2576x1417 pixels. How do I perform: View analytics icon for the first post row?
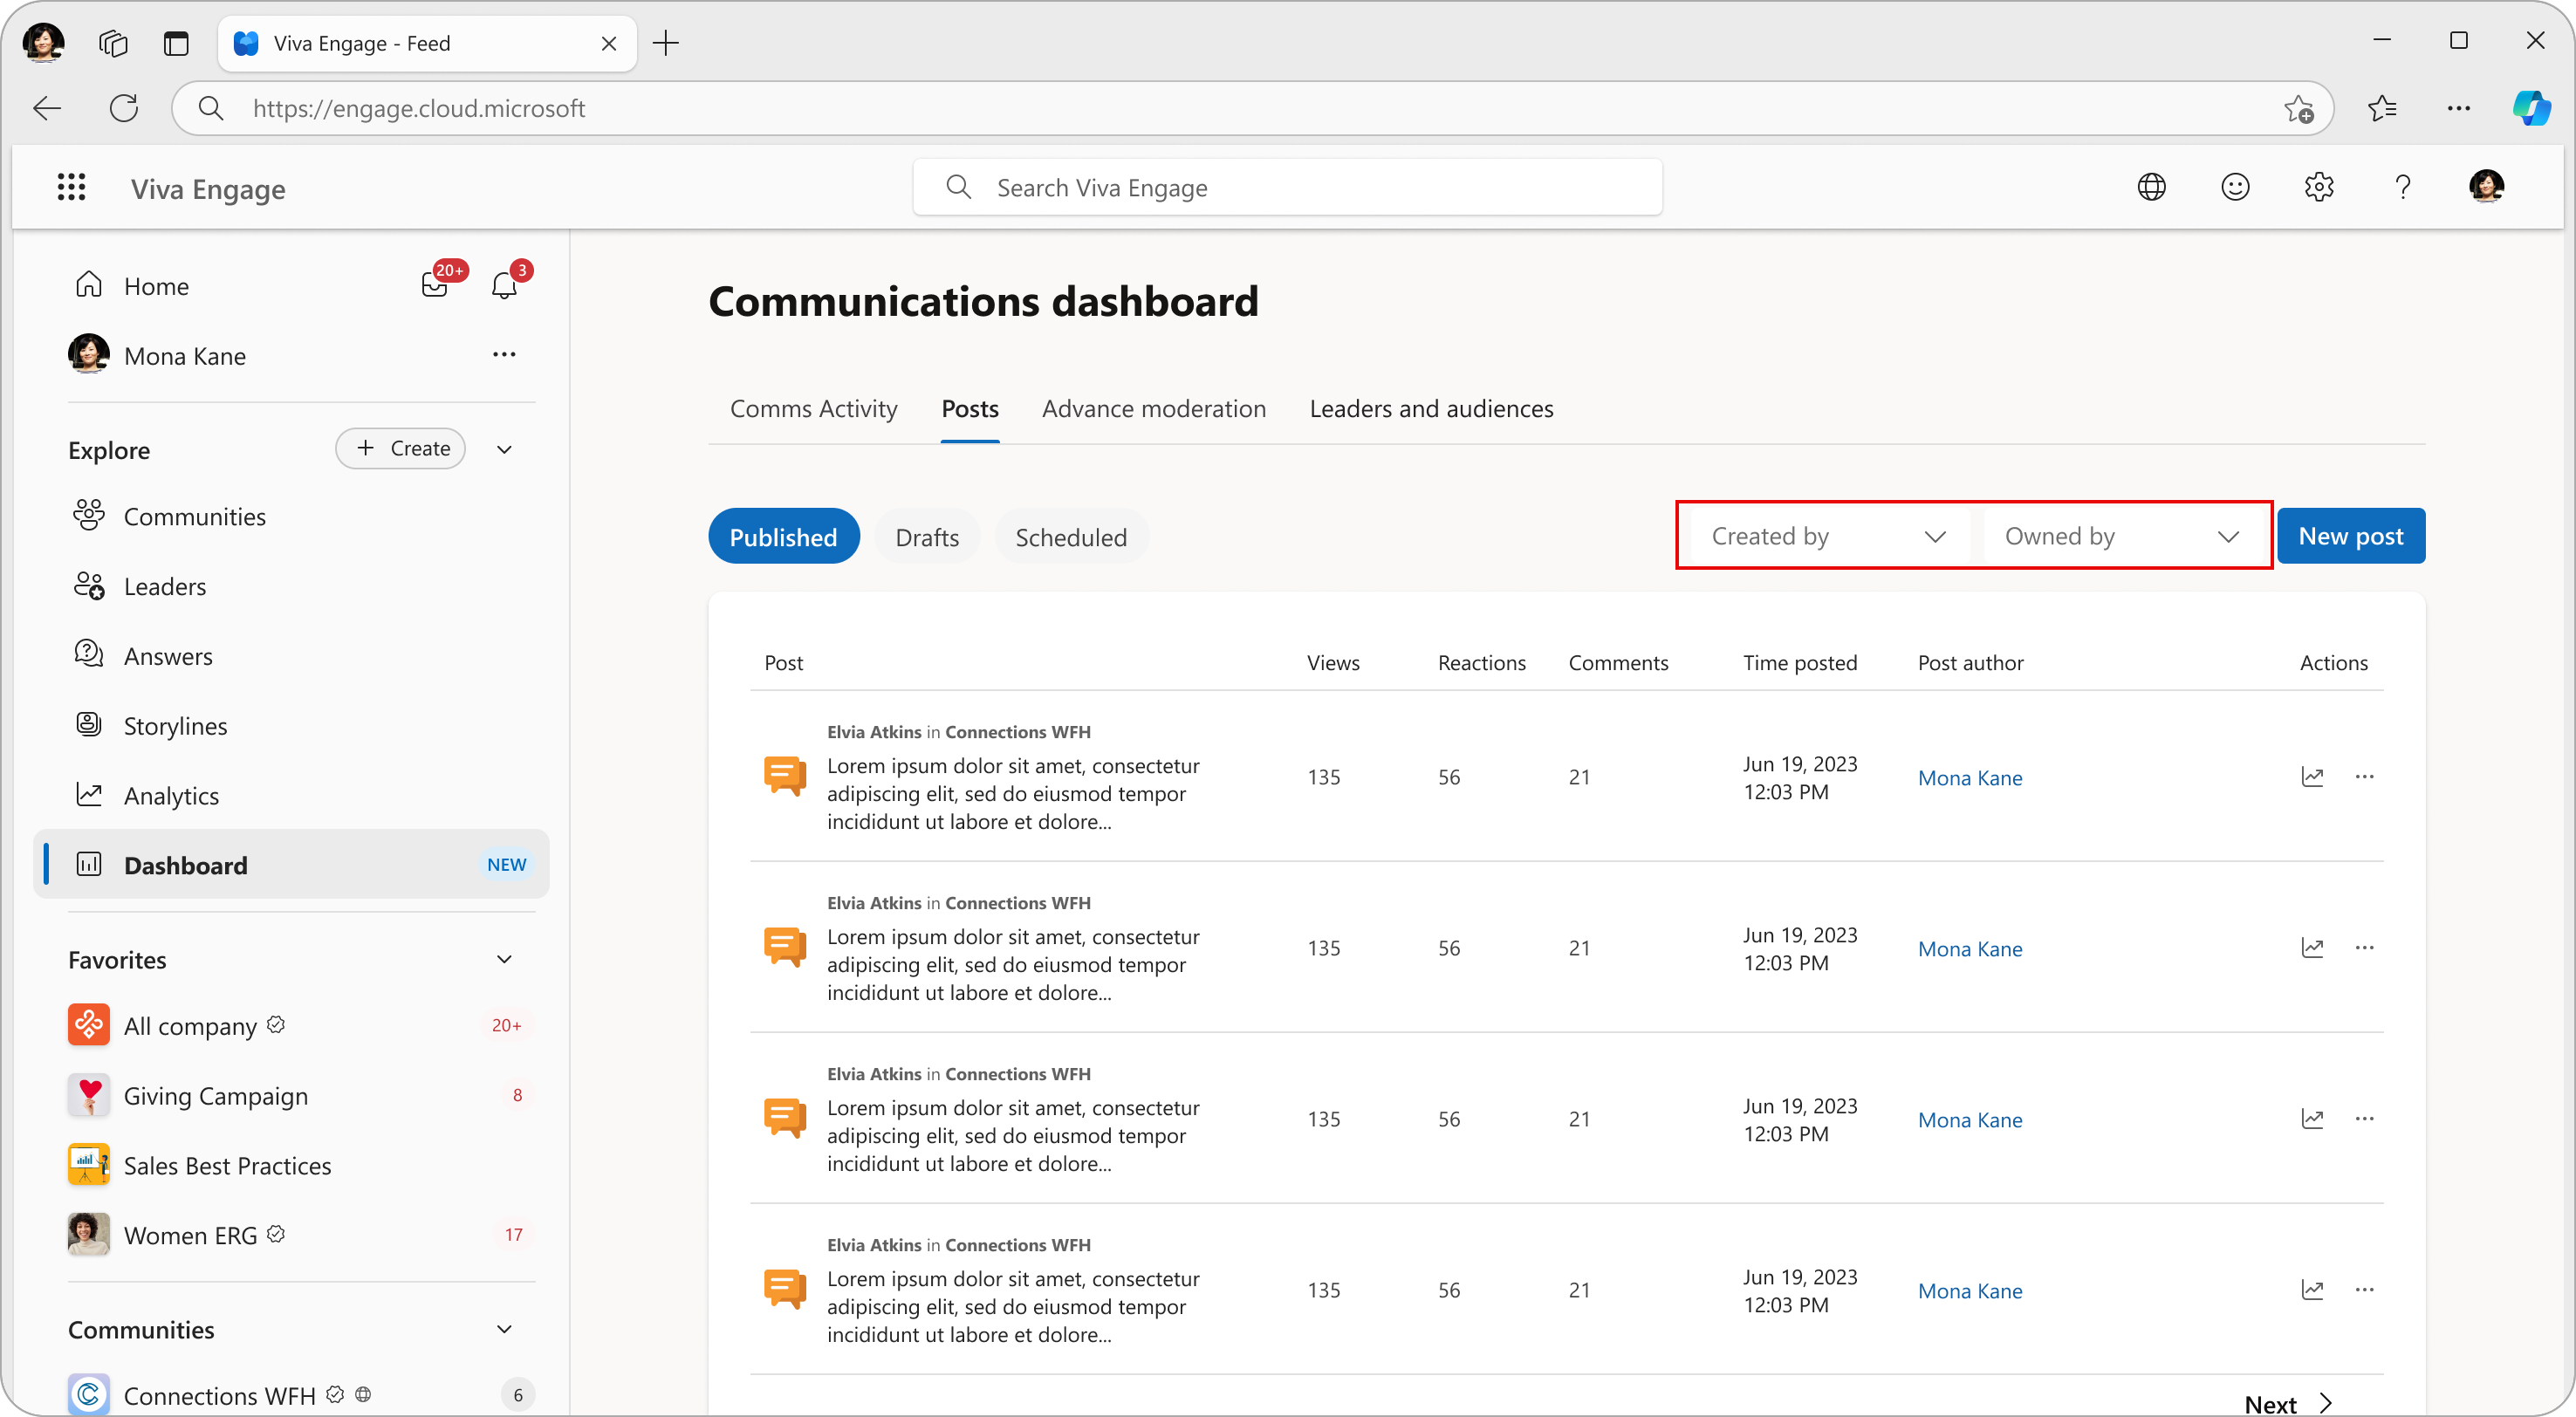(x=2312, y=777)
